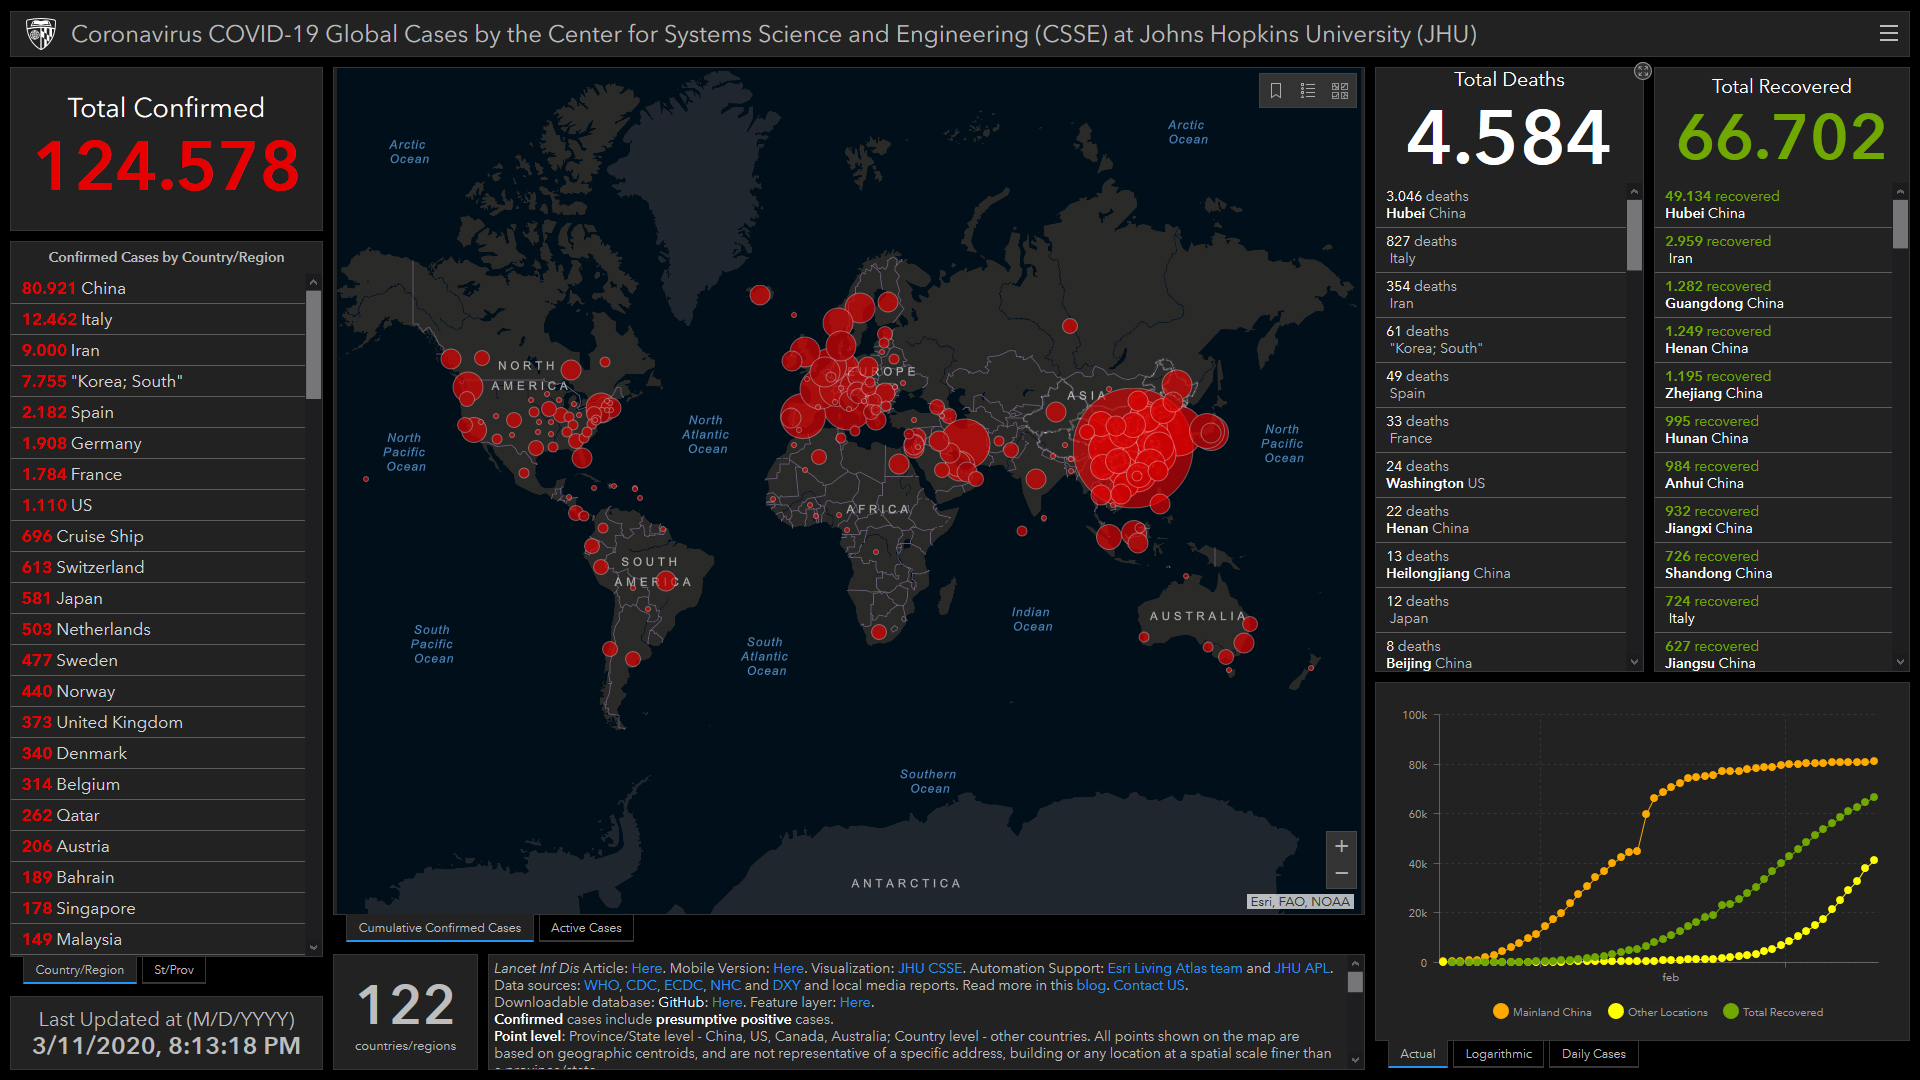Click the Johns Hopkins shield logo
1920x1080 pixels.
click(41, 34)
